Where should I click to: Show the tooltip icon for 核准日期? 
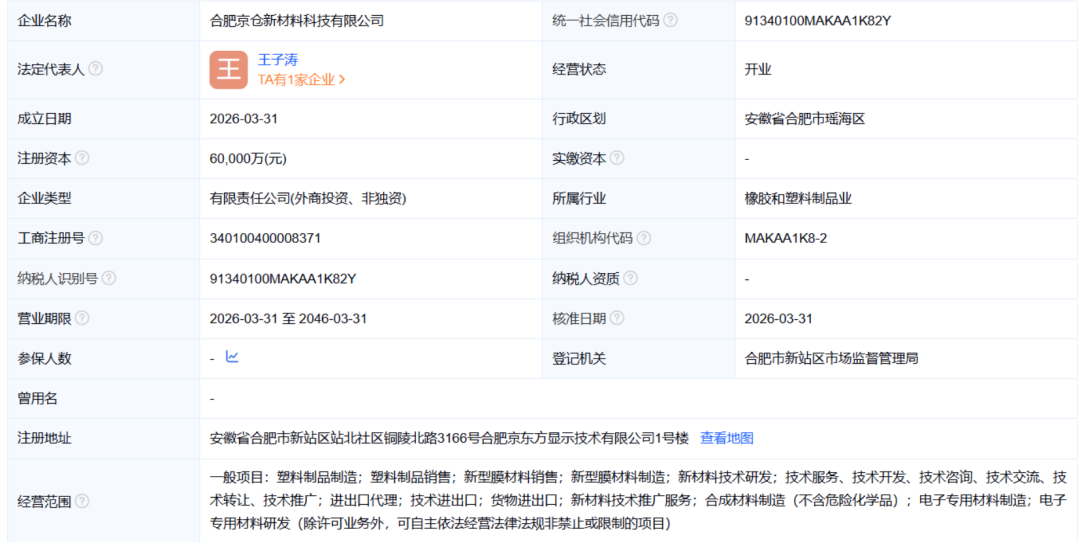click(x=617, y=318)
